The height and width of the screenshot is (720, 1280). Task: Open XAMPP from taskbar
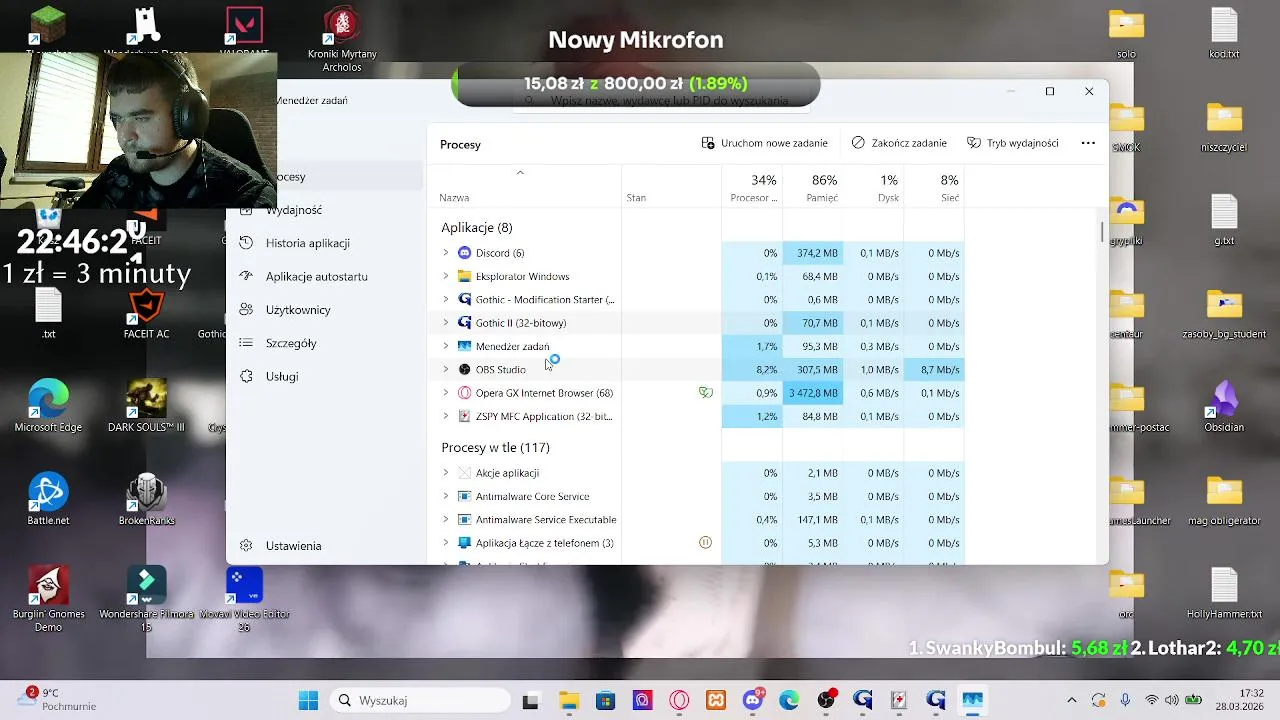click(x=716, y=700)
